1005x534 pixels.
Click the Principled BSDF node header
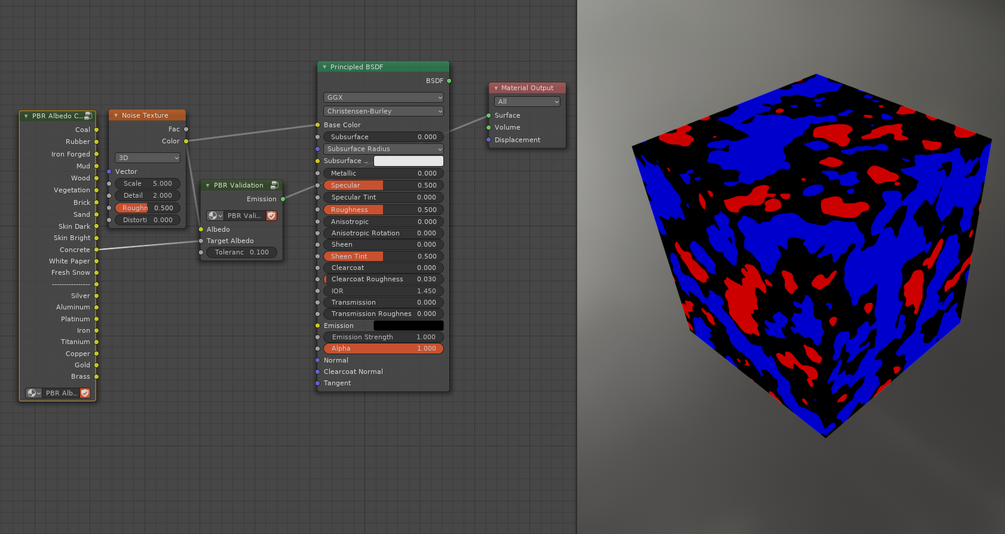click(x=383, y=67)
